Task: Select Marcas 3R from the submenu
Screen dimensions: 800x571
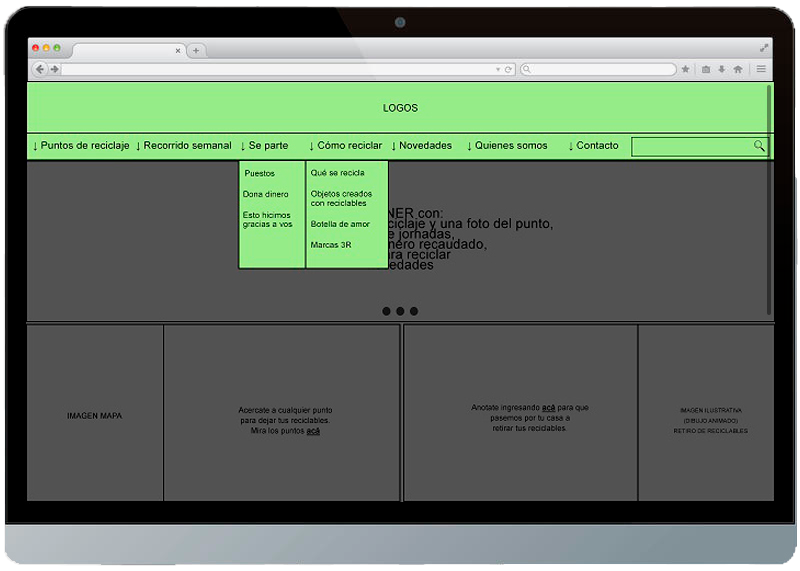Action: tap(331, 245)
